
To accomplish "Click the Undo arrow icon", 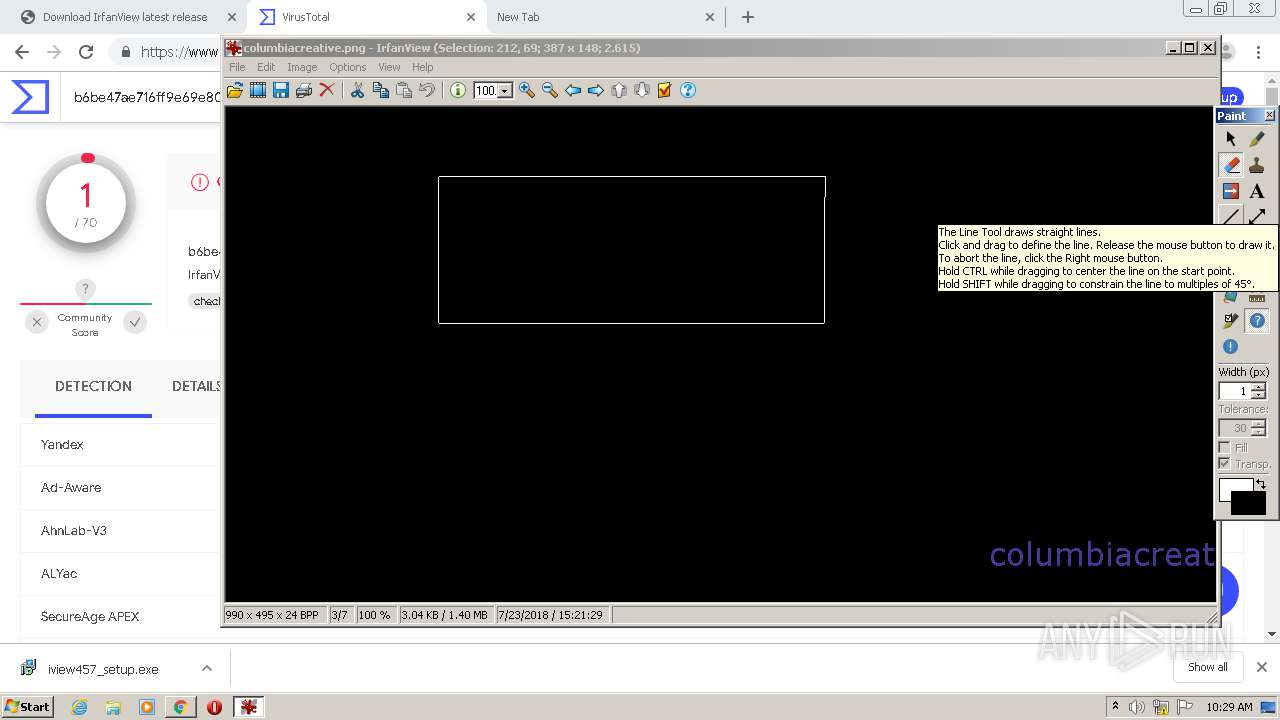I will click(x=427, y=90).
